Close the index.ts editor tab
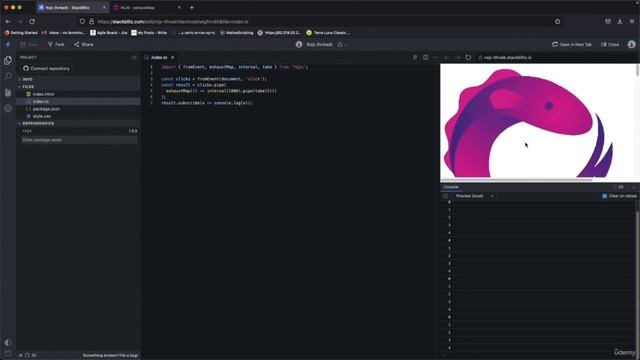This screenshot has height=360, width=640. (x=173, y=58)
